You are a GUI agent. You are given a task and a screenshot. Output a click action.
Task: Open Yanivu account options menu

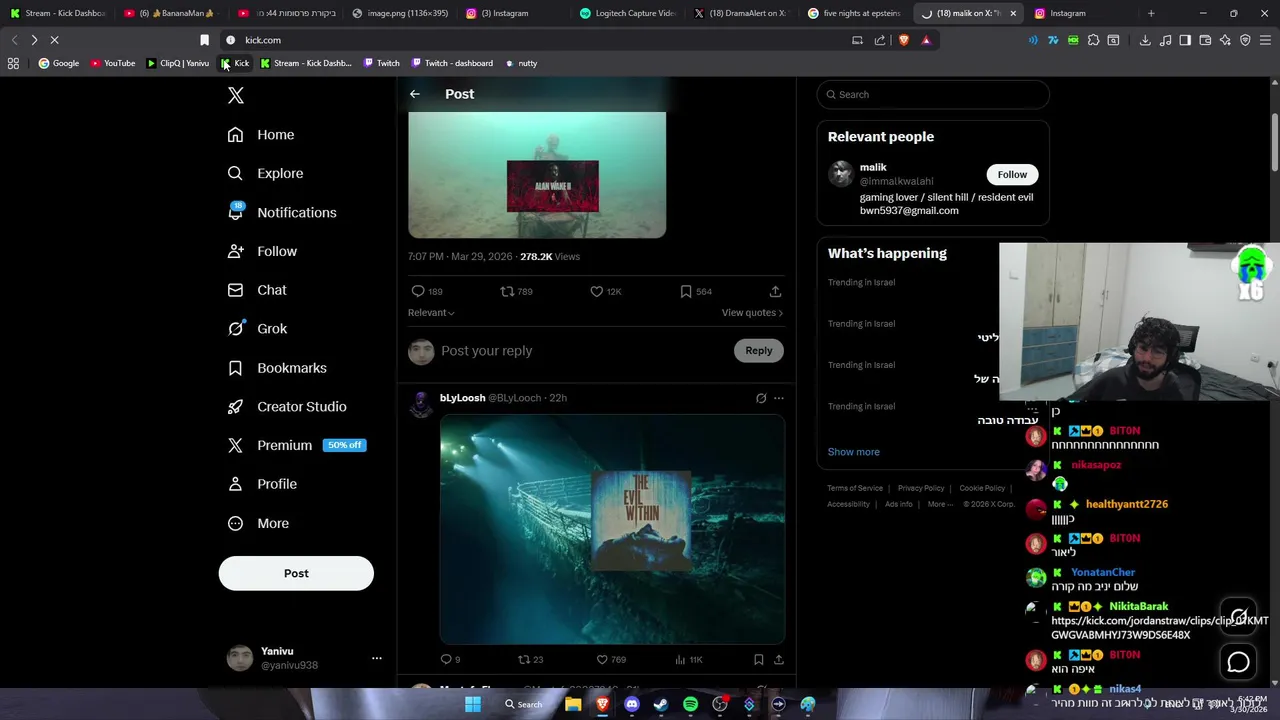377,658
